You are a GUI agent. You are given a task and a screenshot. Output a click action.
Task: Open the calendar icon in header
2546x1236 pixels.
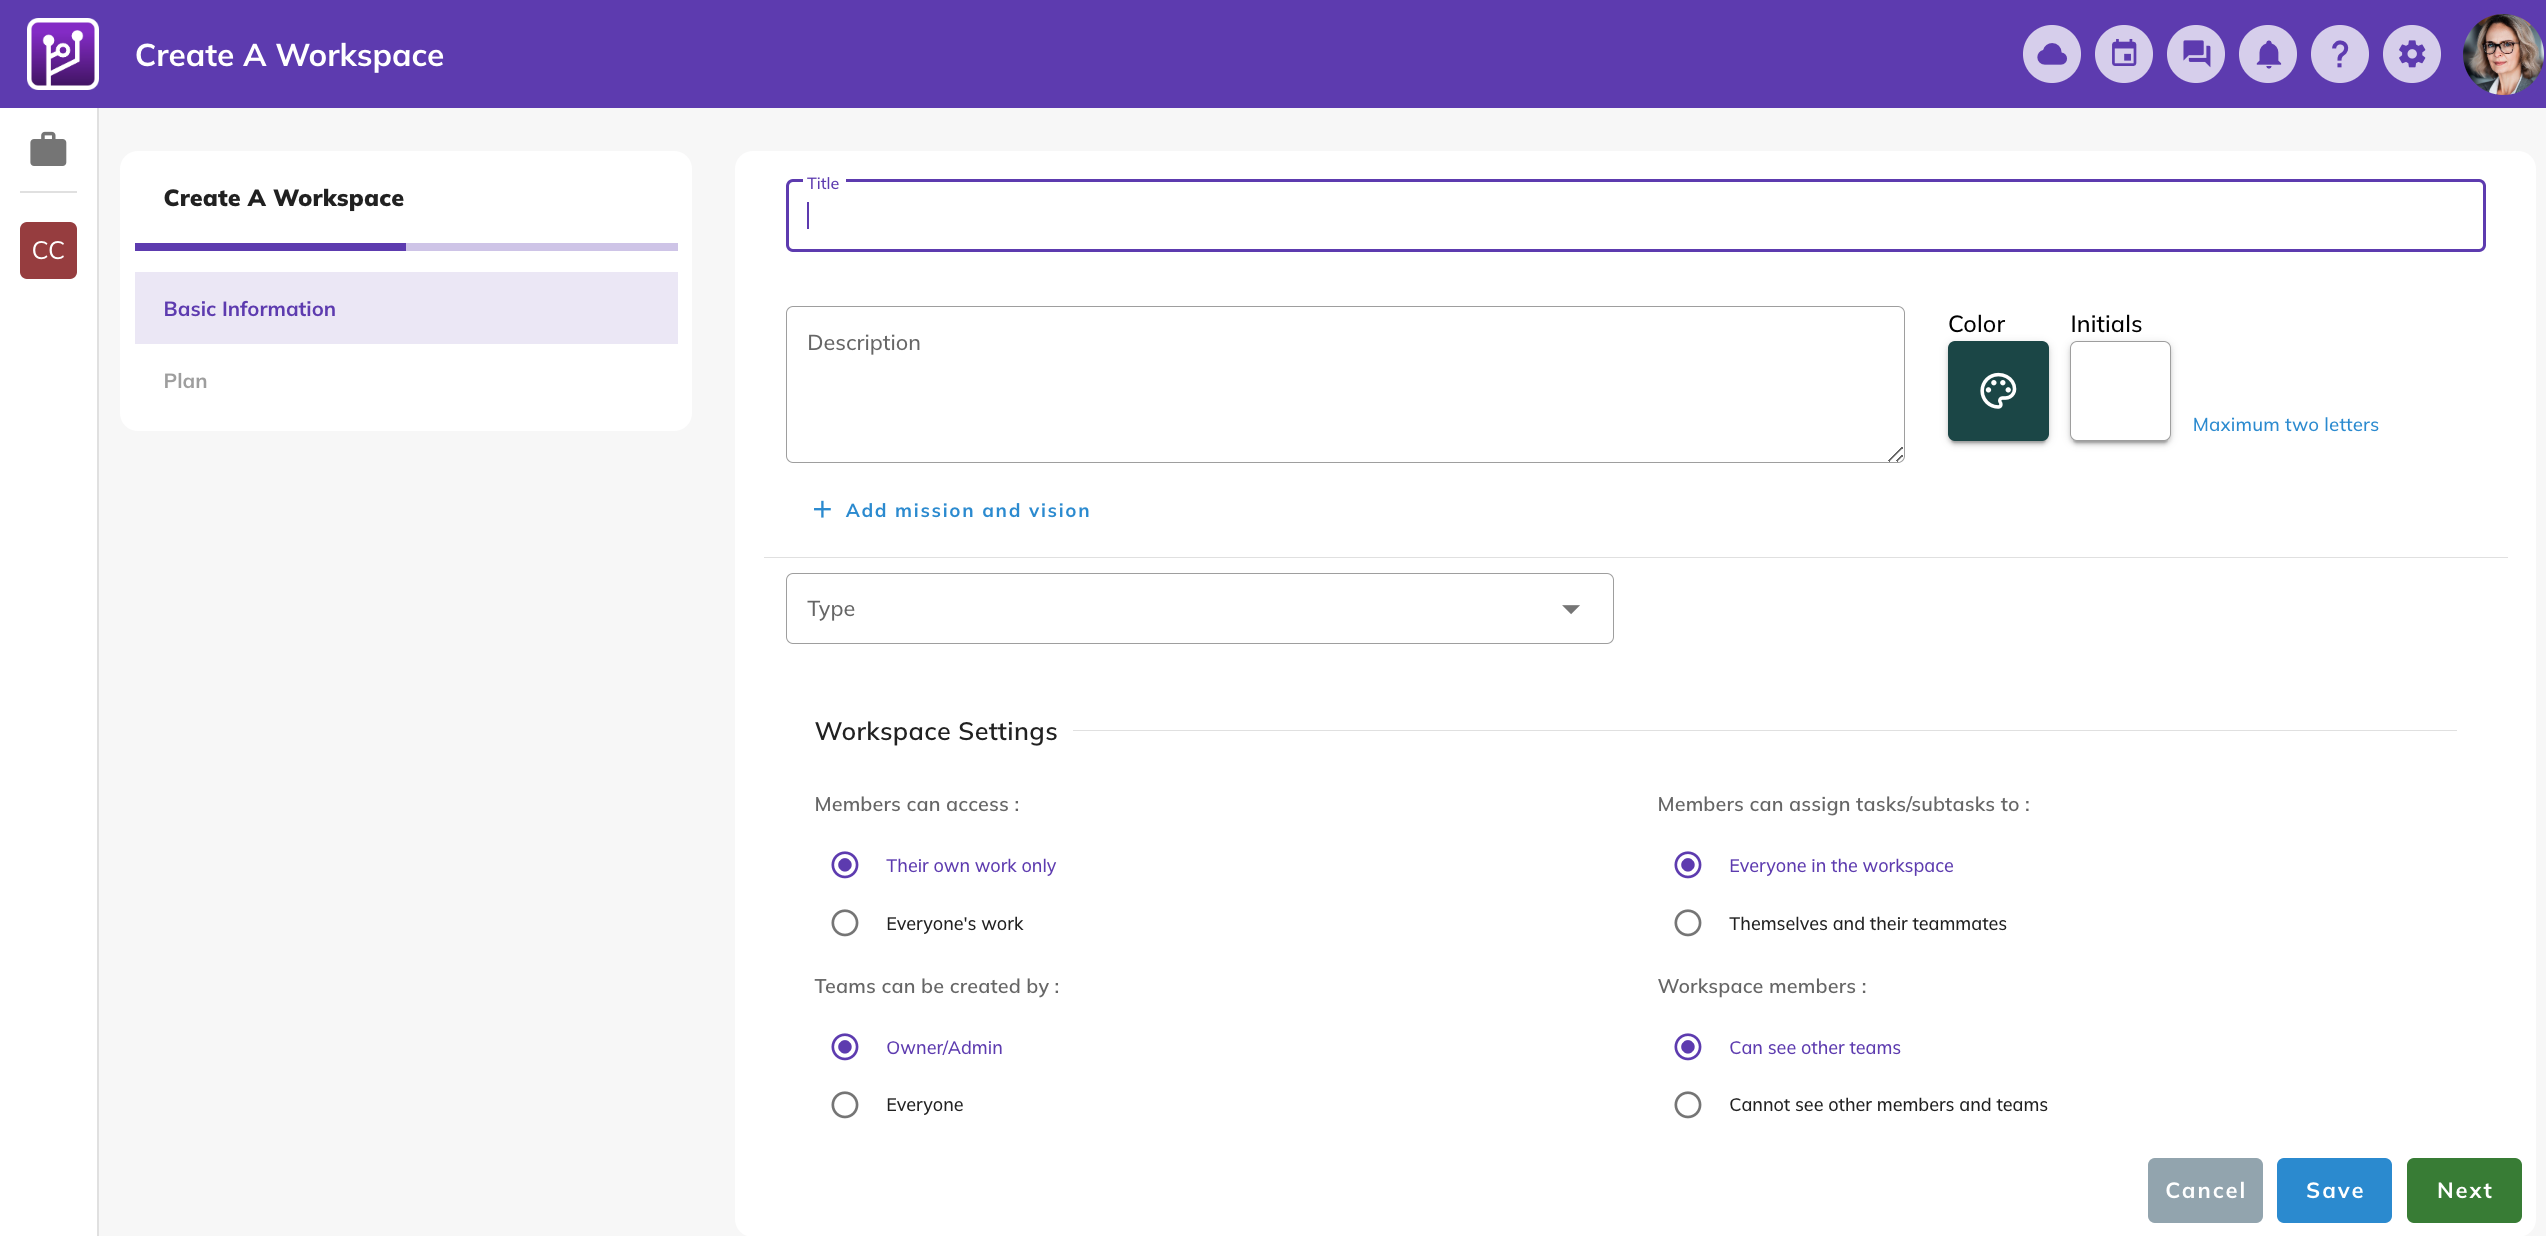2123,54
